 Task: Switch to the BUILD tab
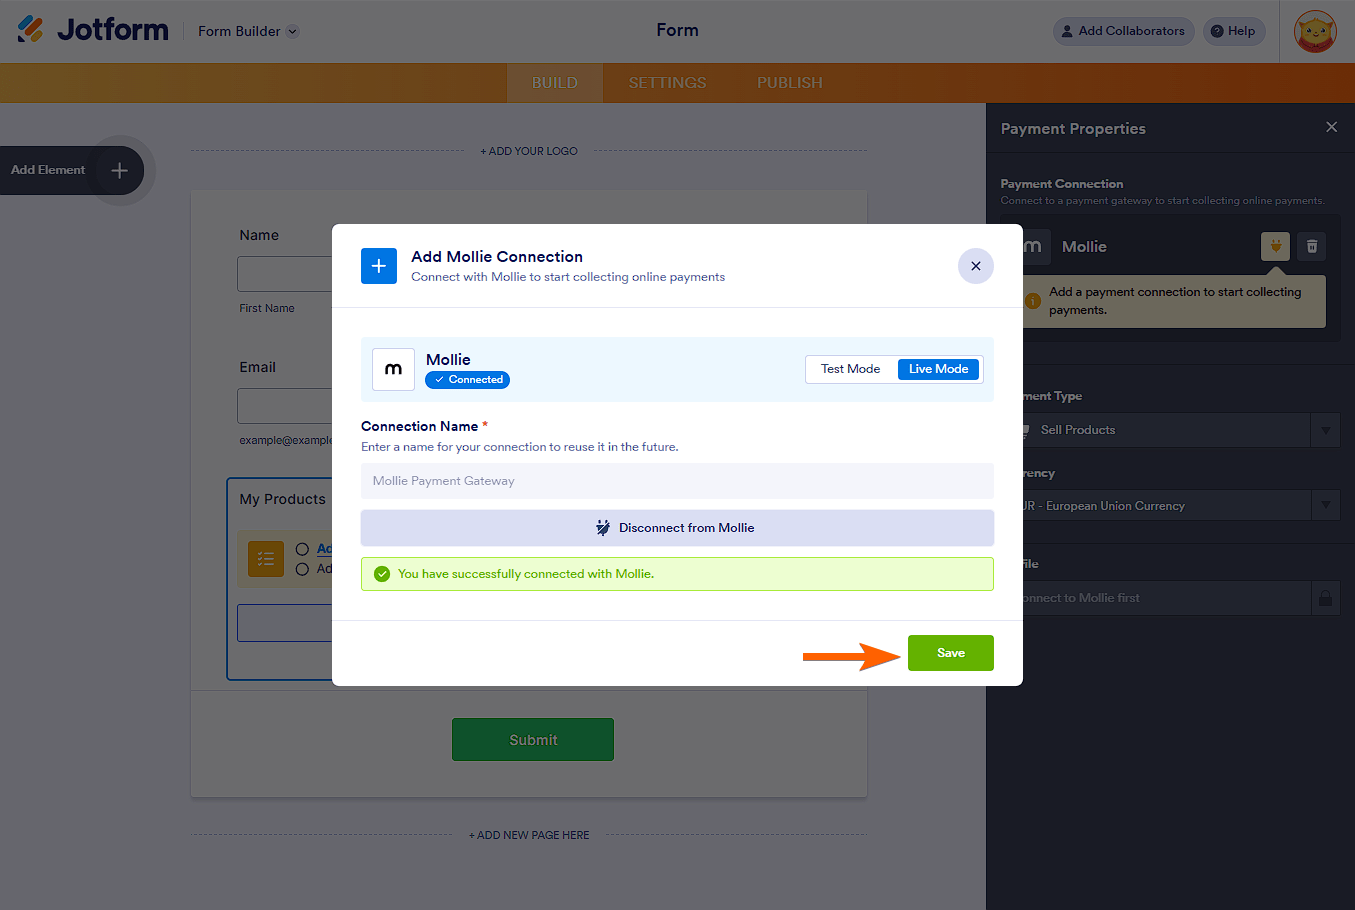(x=555, y=83)
